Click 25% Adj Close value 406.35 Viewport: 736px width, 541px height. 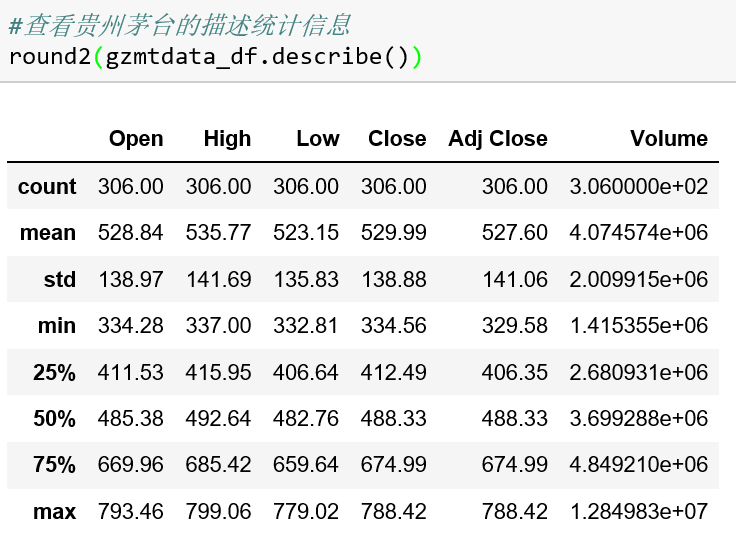pyautogui.click(x=515, y=372)
